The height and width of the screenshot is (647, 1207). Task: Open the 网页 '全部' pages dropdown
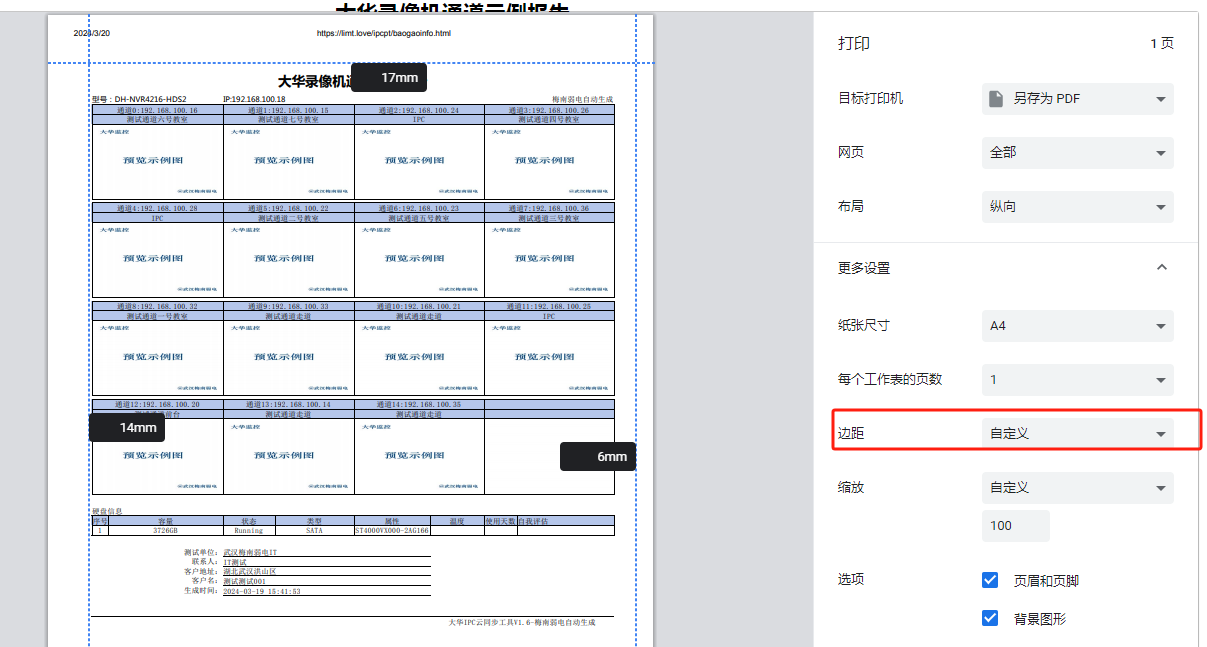point(1077,152)
